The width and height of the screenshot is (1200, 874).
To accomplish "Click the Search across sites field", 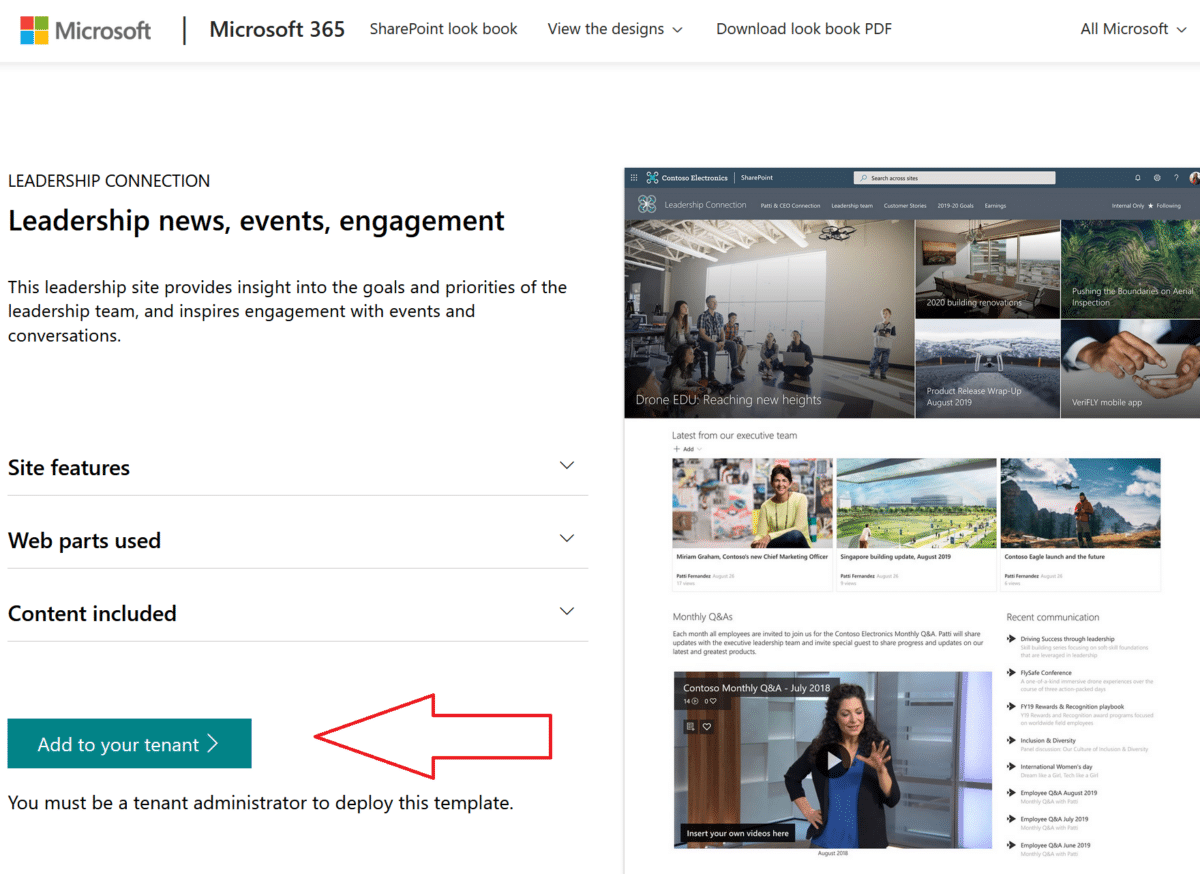I will (x=954, y=178).
